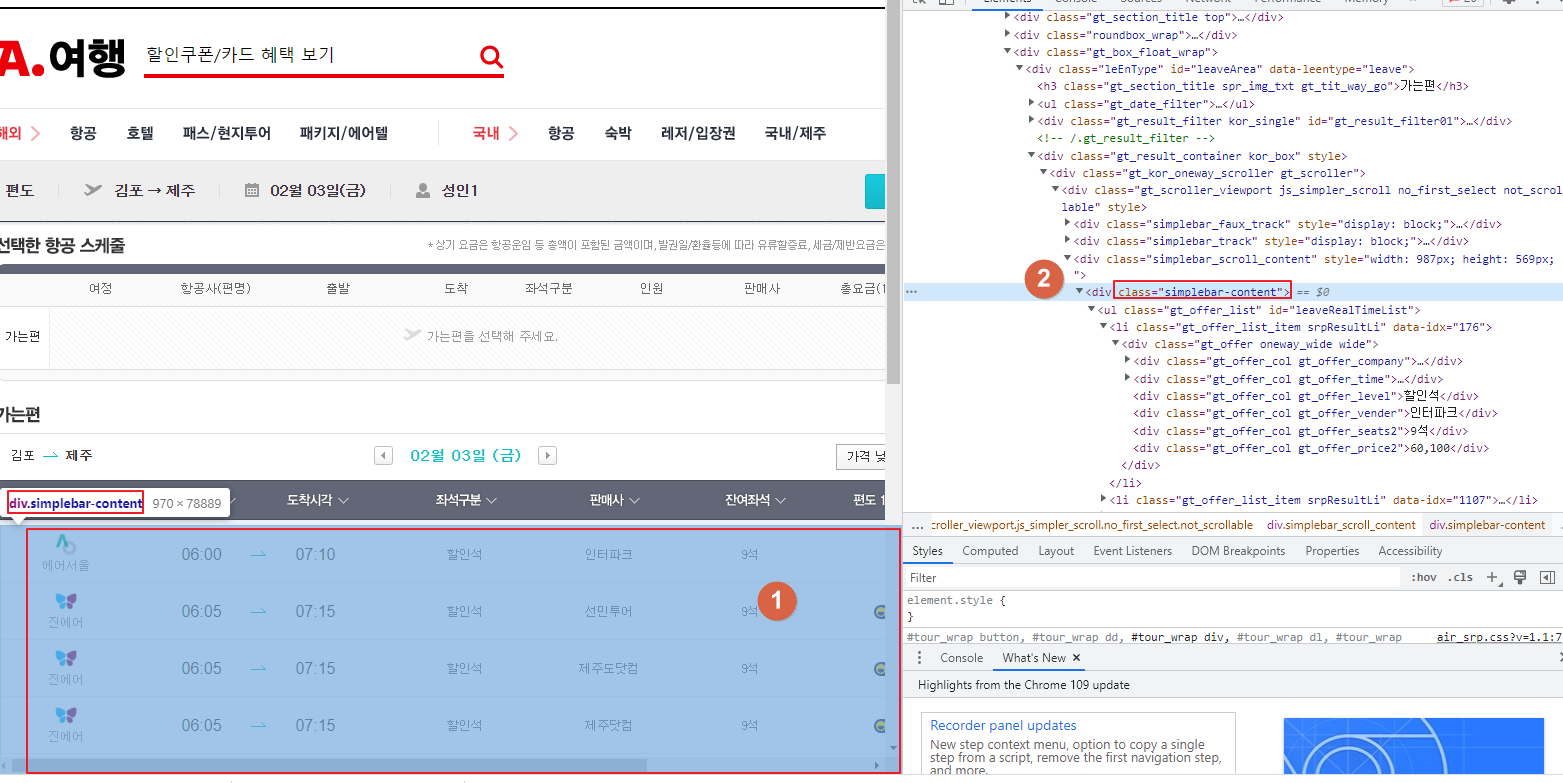Sort by 판매사 column

point(615,500)
